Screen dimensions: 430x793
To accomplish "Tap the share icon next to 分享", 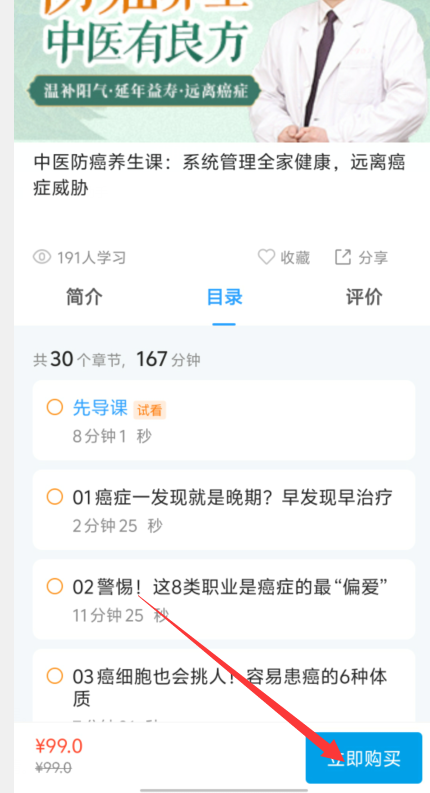I will click(x=343, y=257).
